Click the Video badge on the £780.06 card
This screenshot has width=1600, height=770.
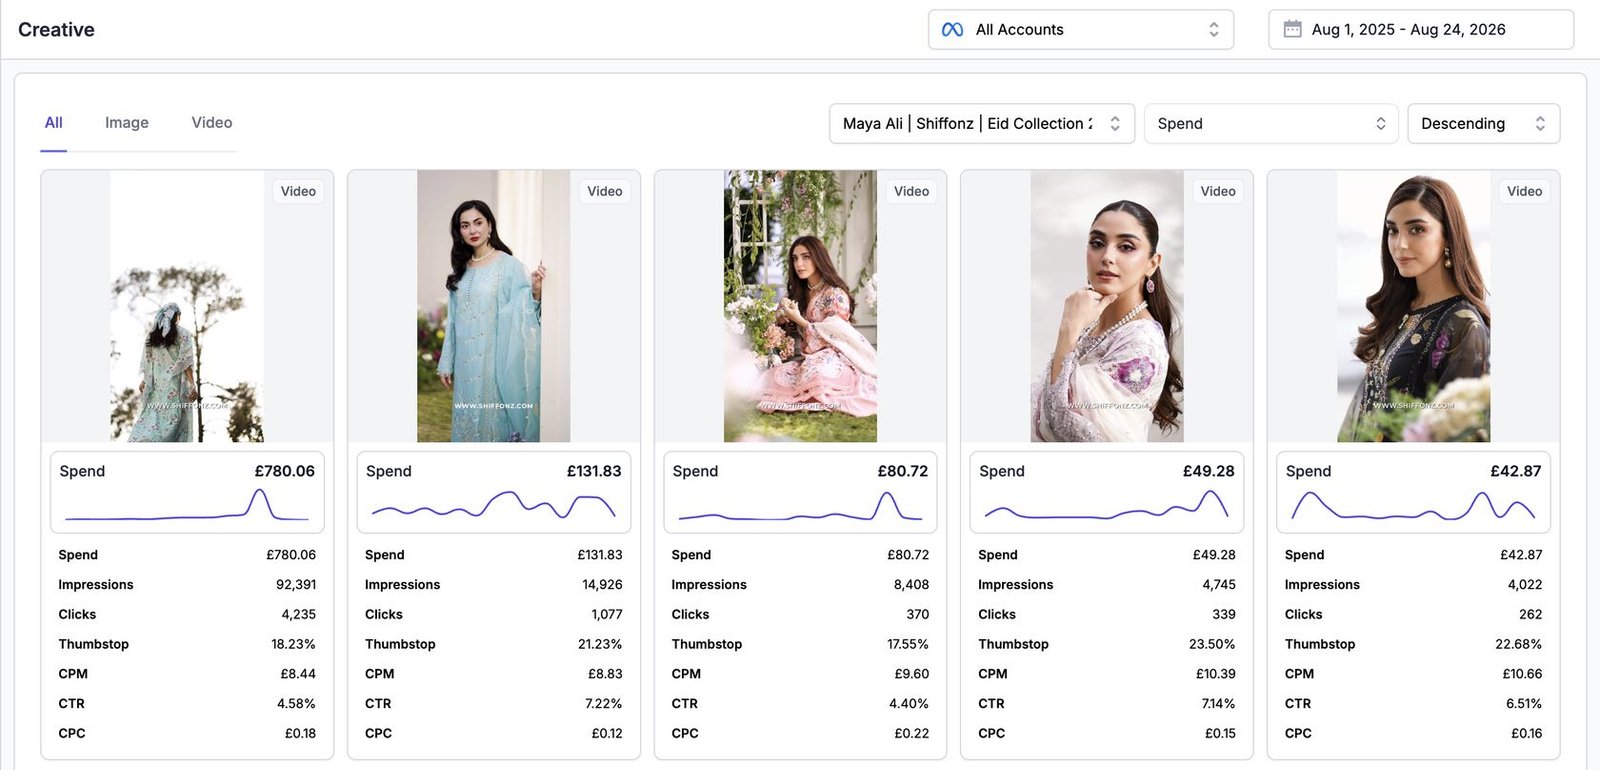[x=298, y=191]
